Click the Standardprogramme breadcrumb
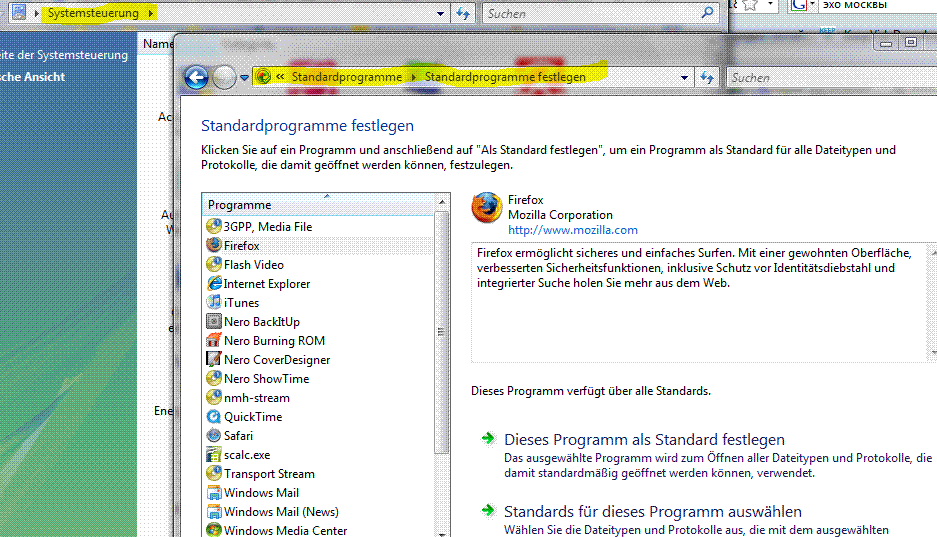This screenshot has width=937, height=537. (x=347, y=77)
